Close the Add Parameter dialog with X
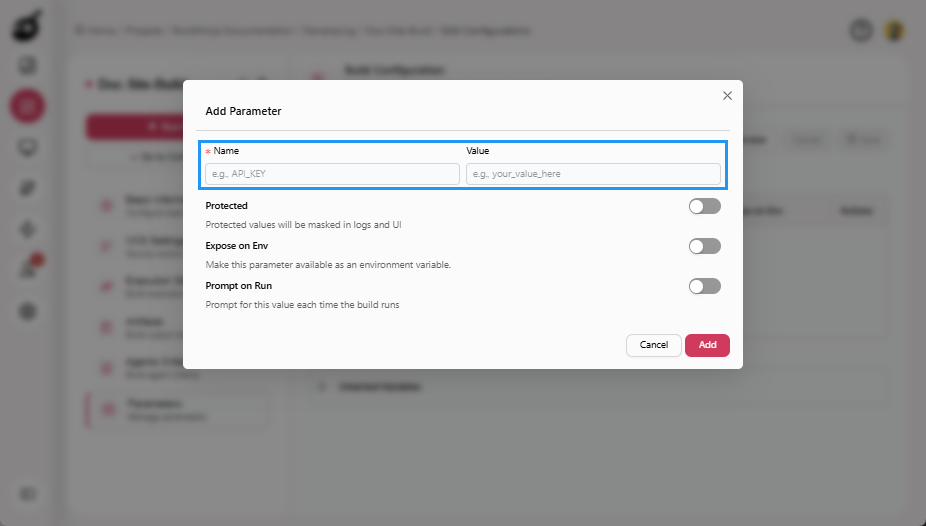The height and width of the screenshot is (526, 926). tap(728, 96)
